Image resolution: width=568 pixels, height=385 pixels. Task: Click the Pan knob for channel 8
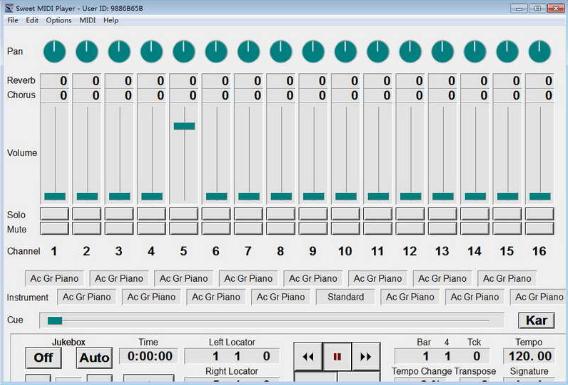(x=281, y=51)
